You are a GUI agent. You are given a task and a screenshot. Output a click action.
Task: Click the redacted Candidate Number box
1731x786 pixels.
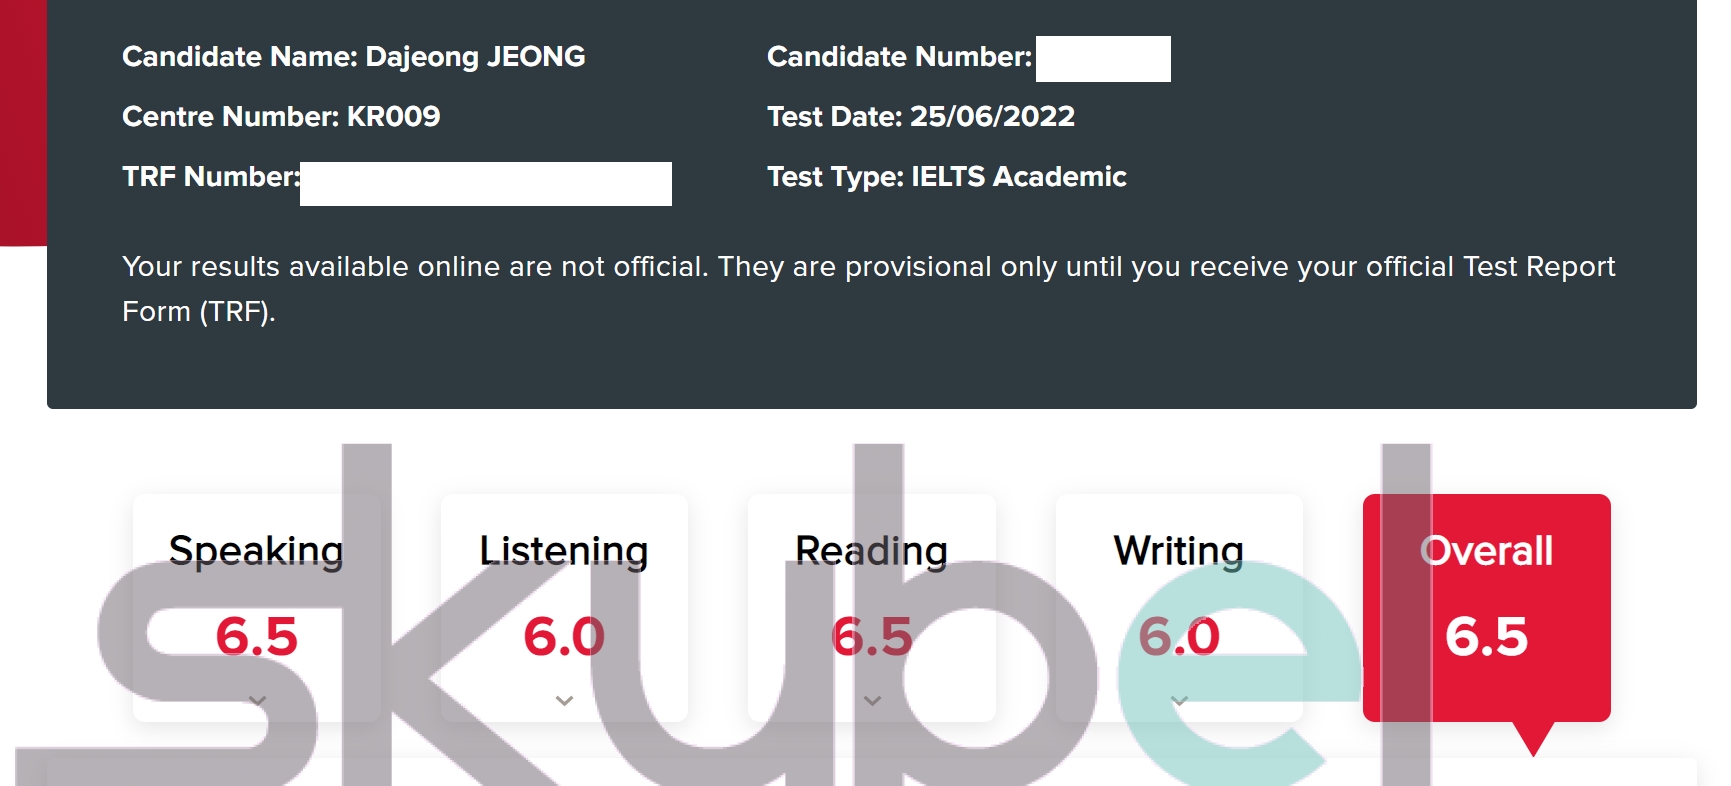1103,59
